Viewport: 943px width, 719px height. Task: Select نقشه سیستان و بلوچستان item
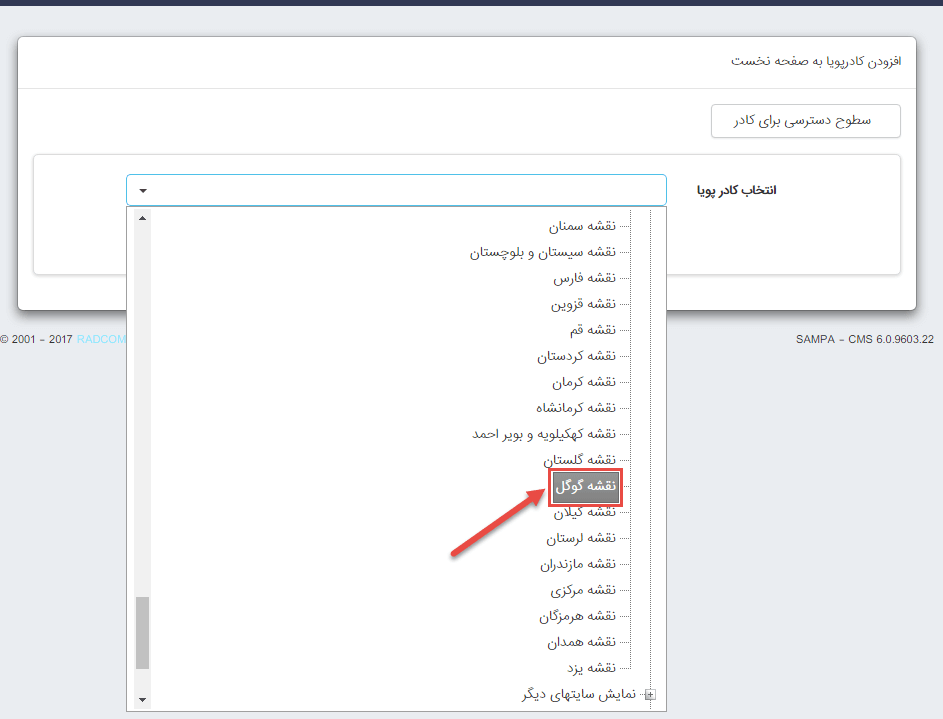pyautogui.click(x=543, y=252)
